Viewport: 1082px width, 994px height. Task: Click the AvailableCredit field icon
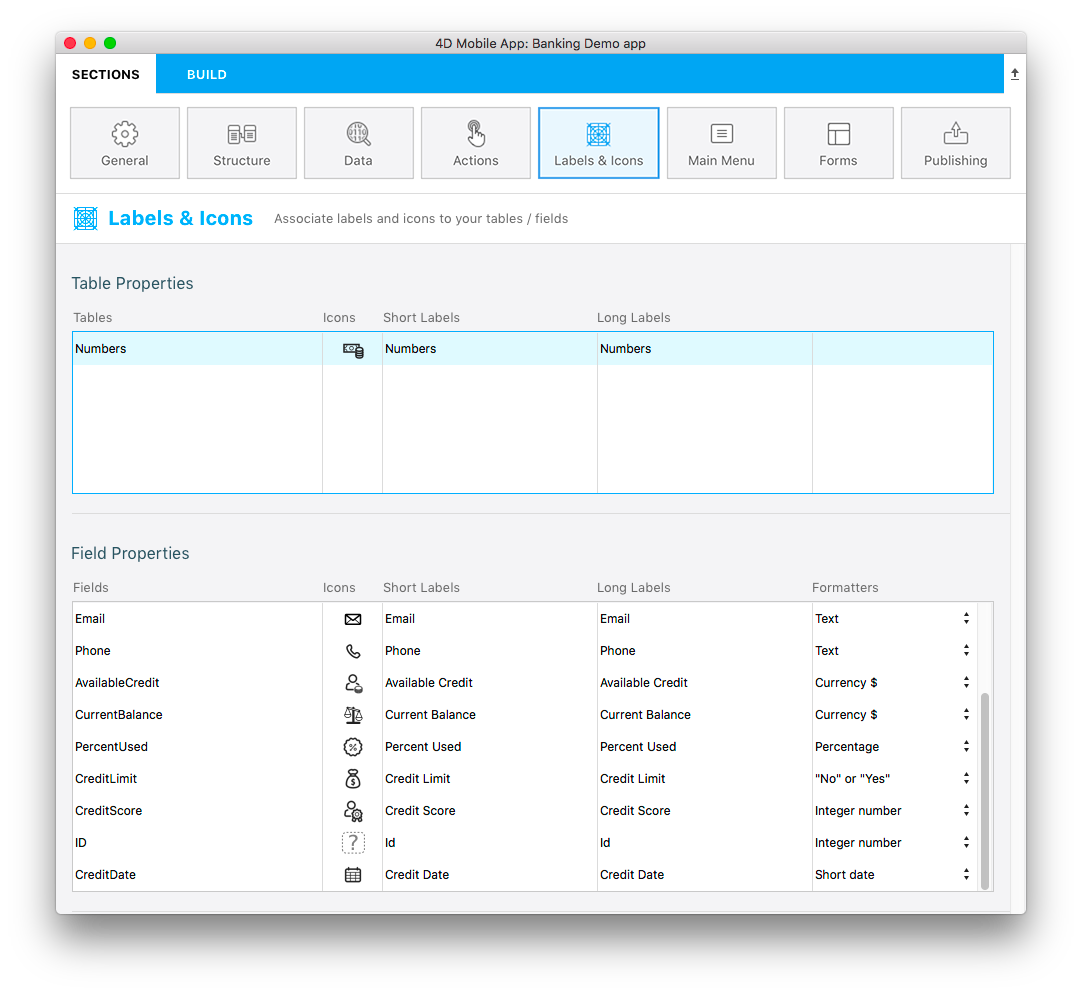click(353, 683)
